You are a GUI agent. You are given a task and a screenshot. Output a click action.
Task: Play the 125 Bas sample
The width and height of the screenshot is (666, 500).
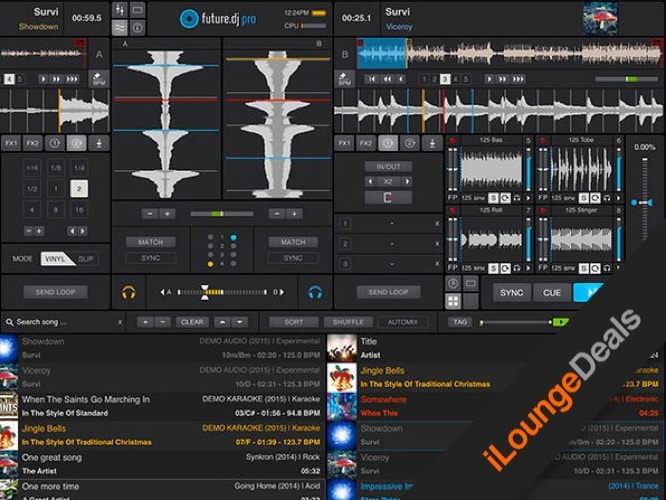pos(528,198)
